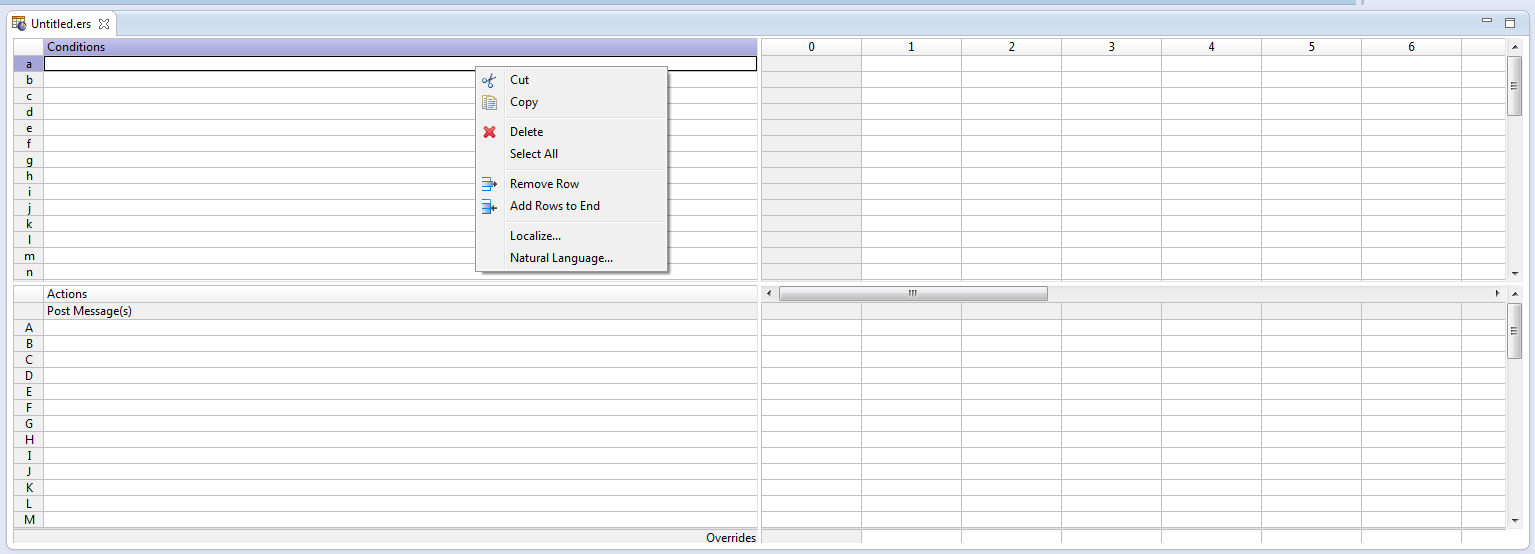Select action row header H
1535x554 pixels.
click(29, 440)
